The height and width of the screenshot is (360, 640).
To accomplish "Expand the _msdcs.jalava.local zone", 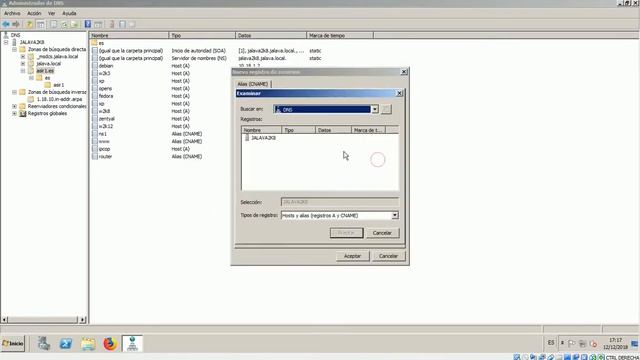I will (23, 56).
